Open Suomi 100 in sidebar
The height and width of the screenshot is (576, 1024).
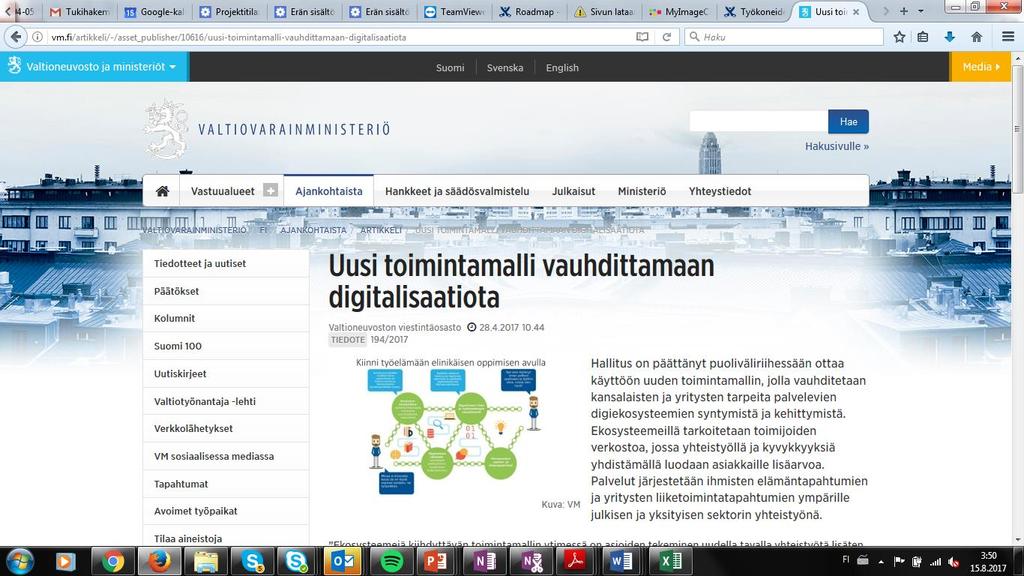tap(226, 346)
